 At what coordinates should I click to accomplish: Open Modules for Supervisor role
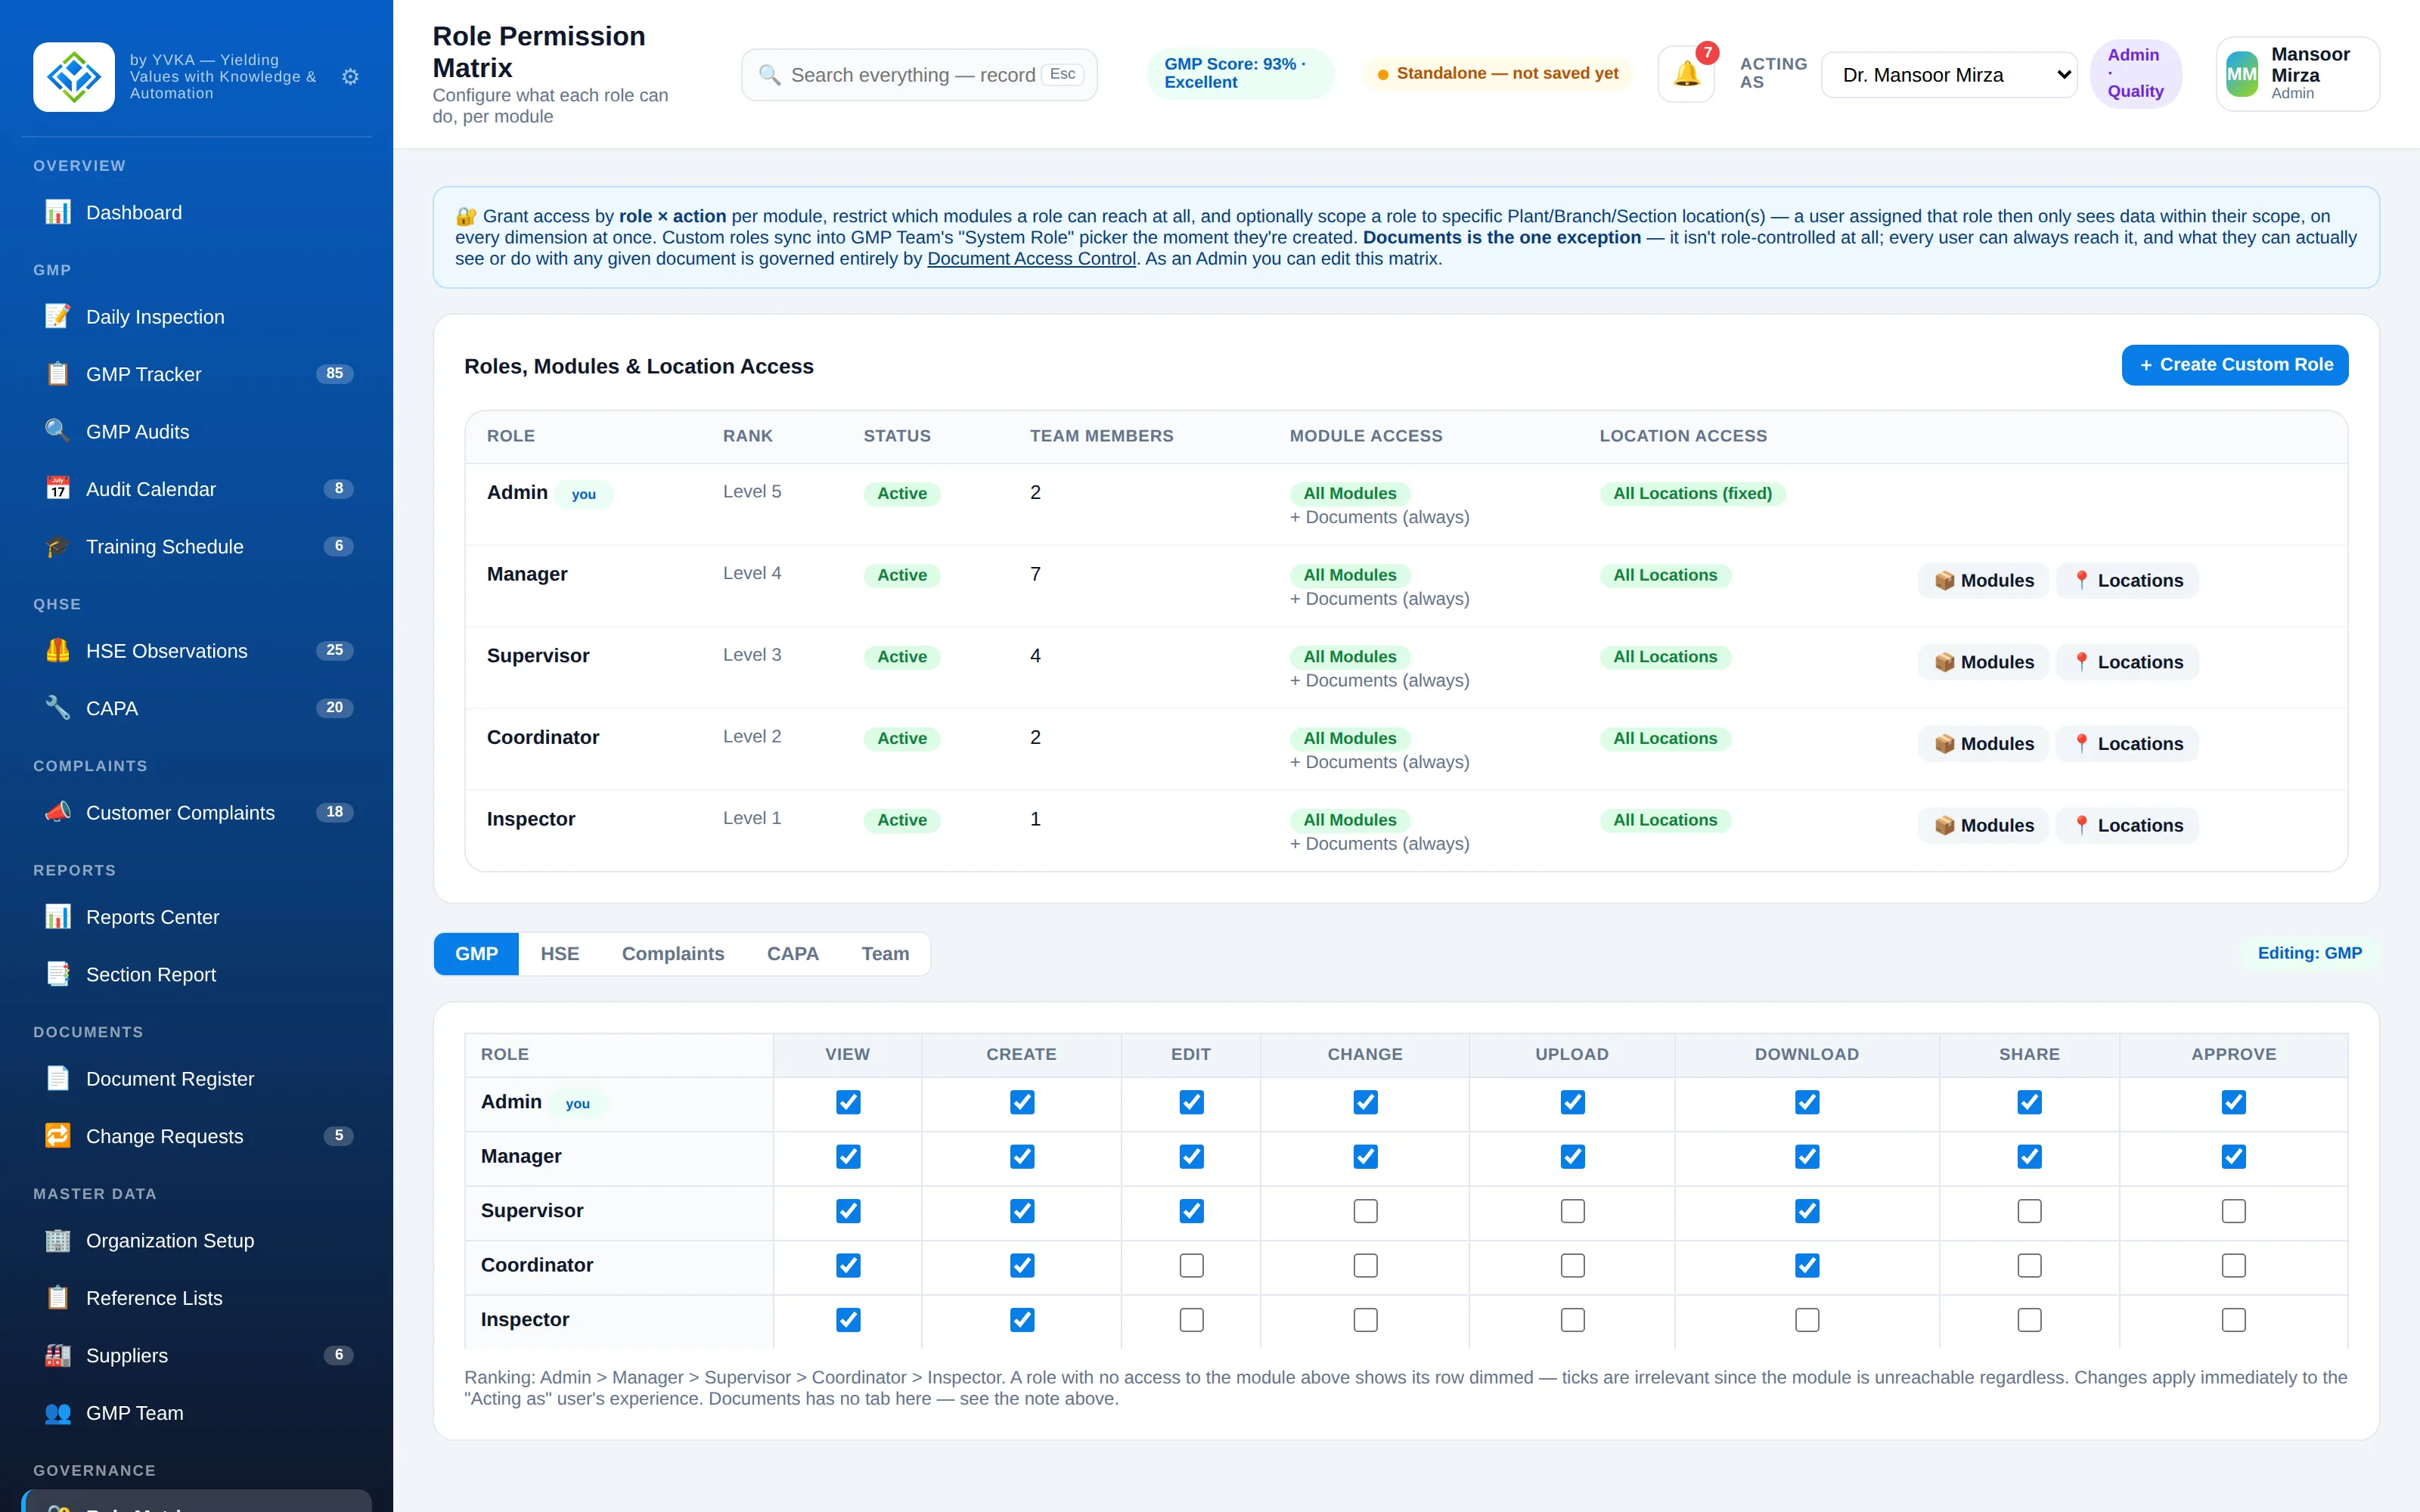click(1983, 662)
